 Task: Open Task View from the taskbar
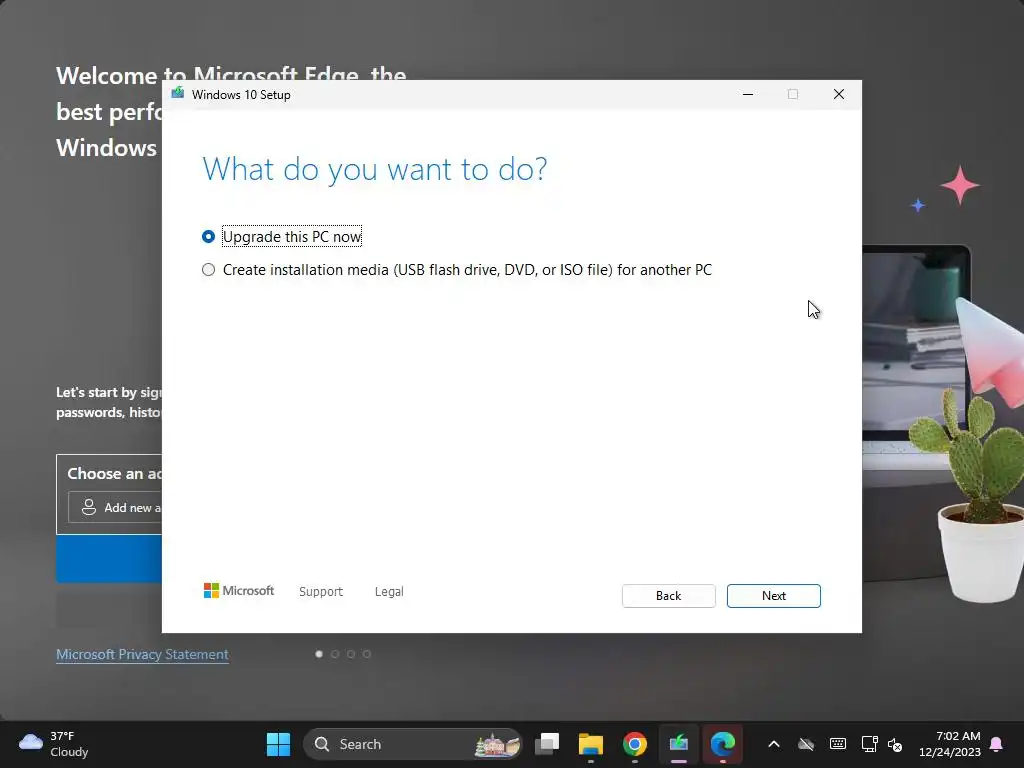[547, 744]
